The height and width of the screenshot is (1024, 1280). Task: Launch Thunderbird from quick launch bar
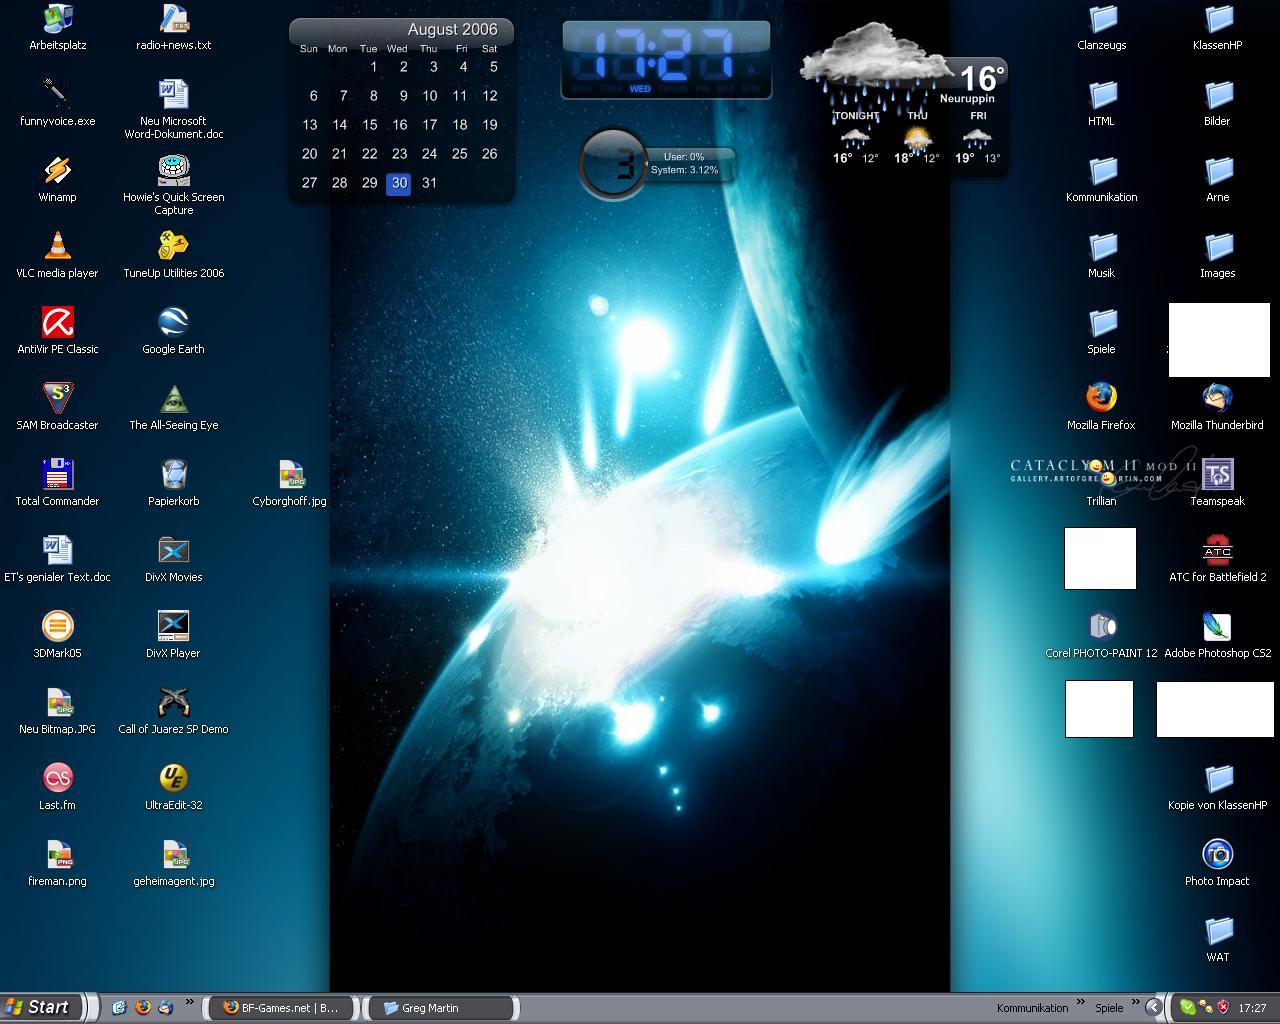[x=165, y=1008]
